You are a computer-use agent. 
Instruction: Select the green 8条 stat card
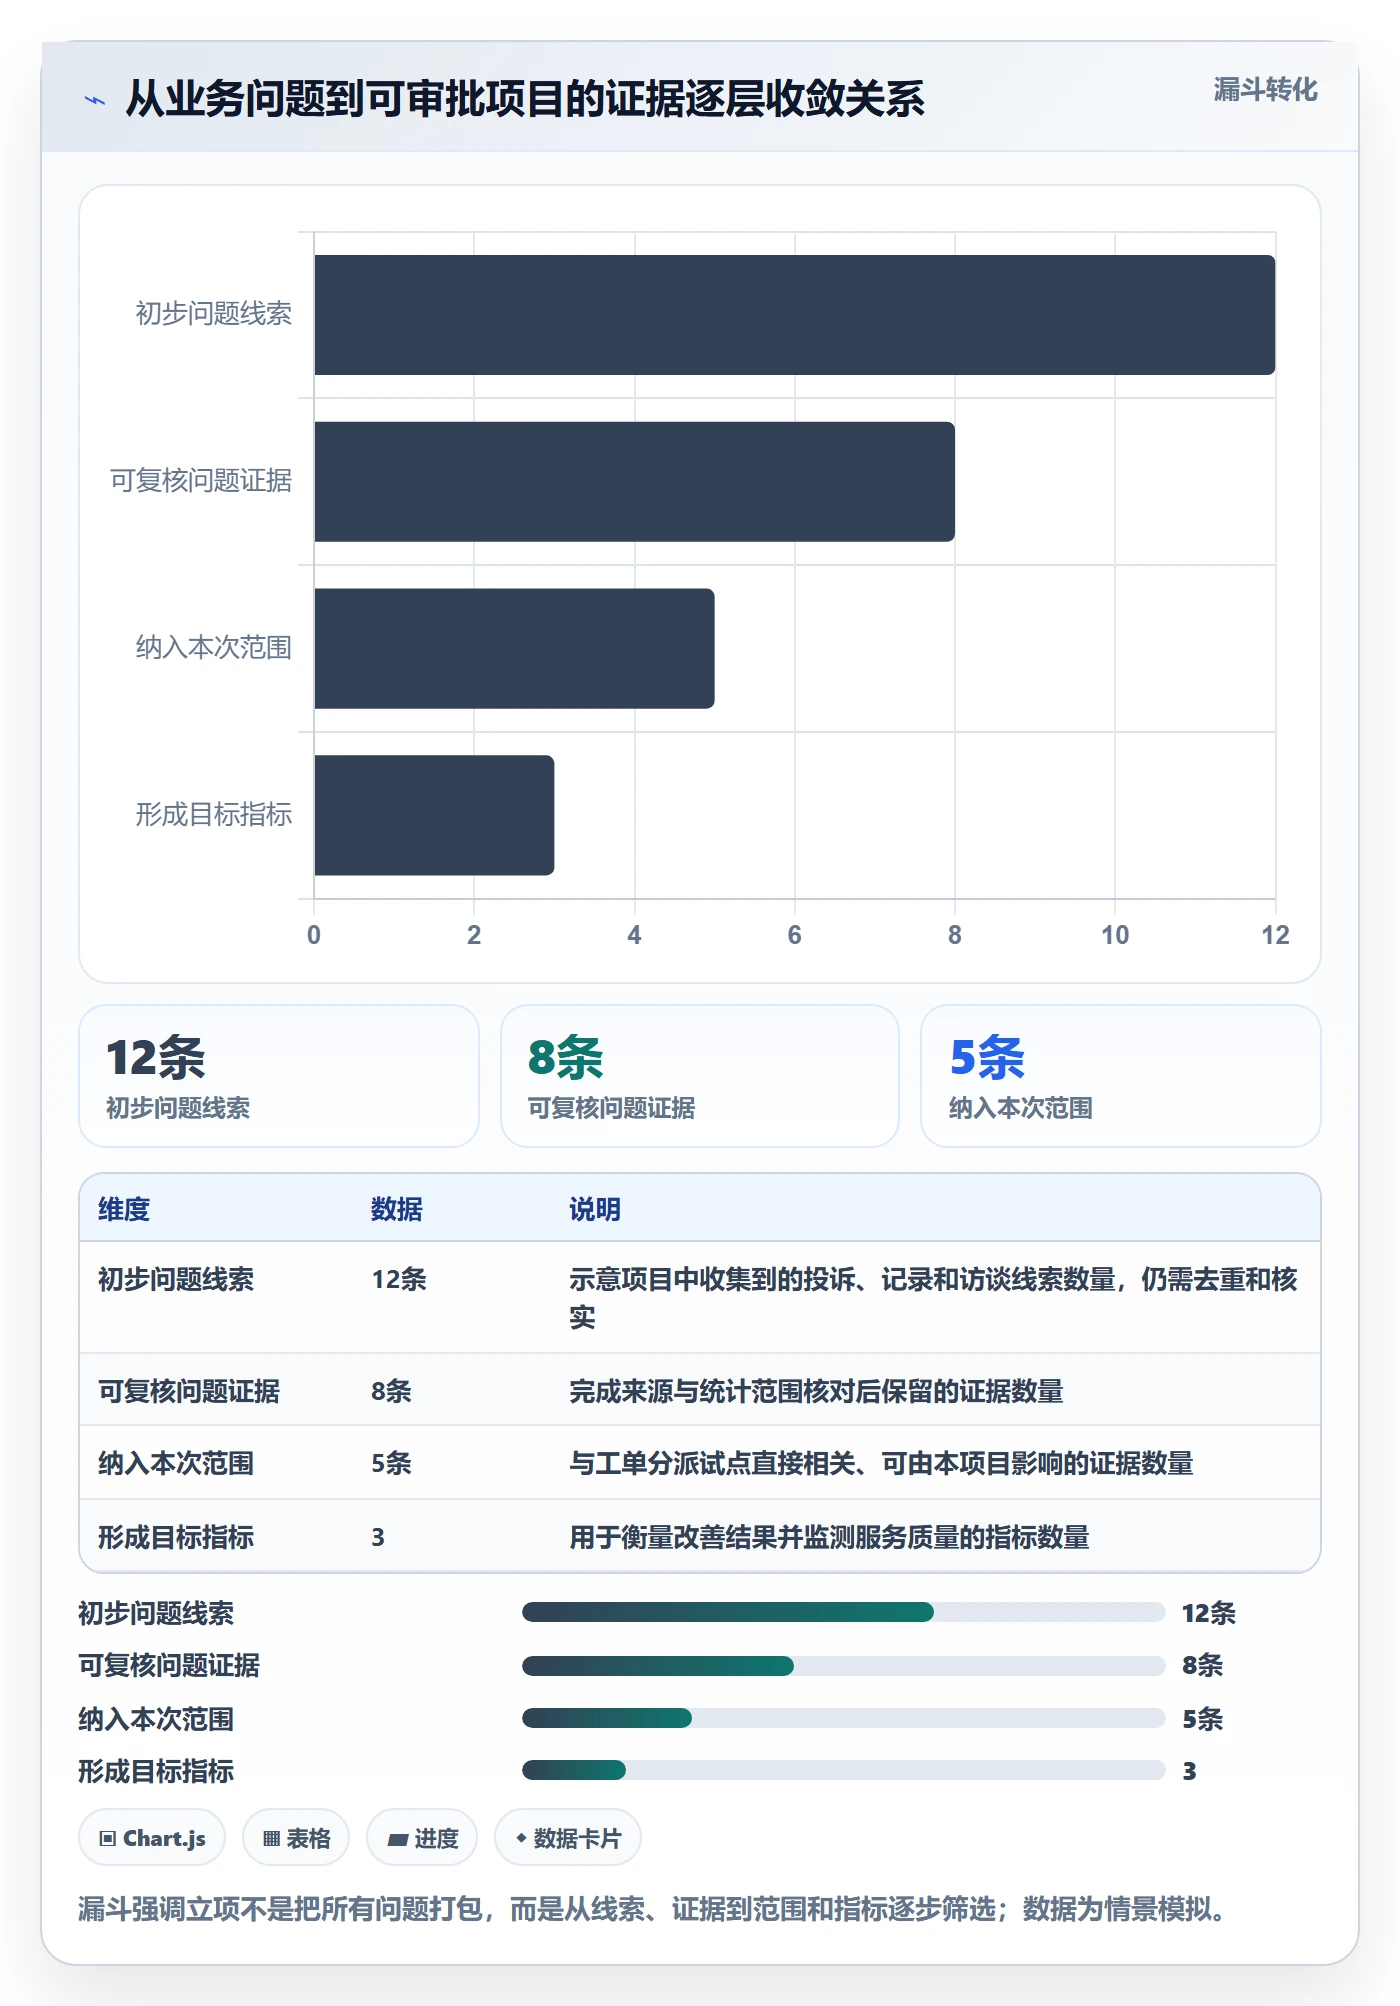coord(700,1076)
